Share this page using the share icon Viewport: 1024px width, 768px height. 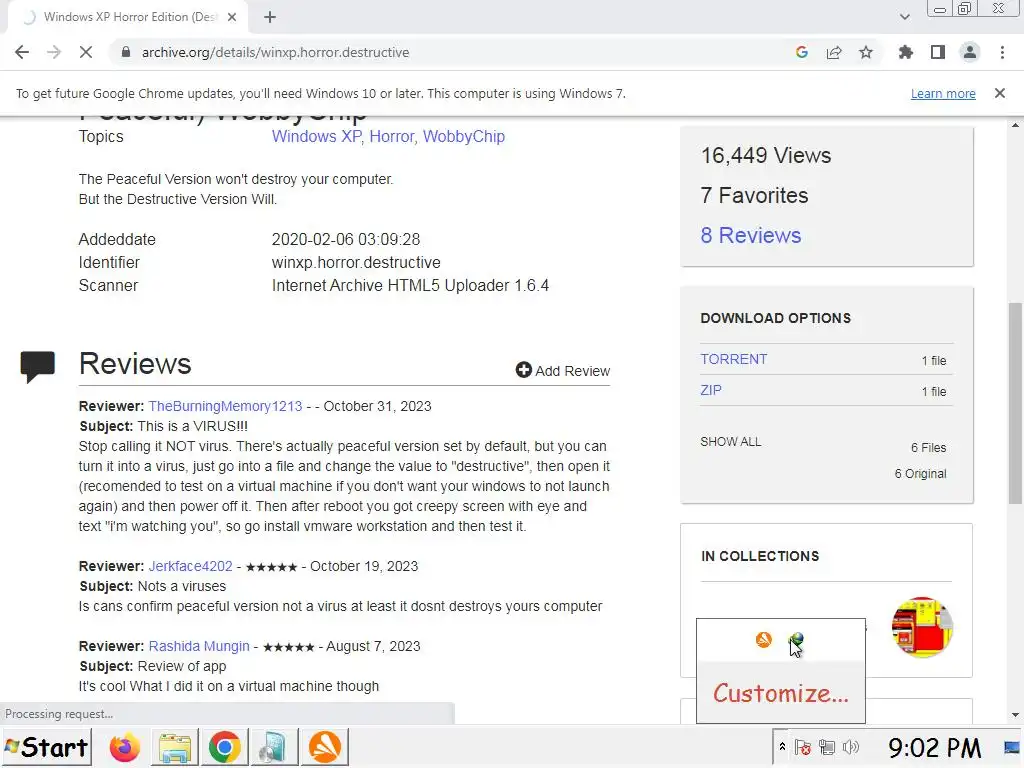pos(834,52)
